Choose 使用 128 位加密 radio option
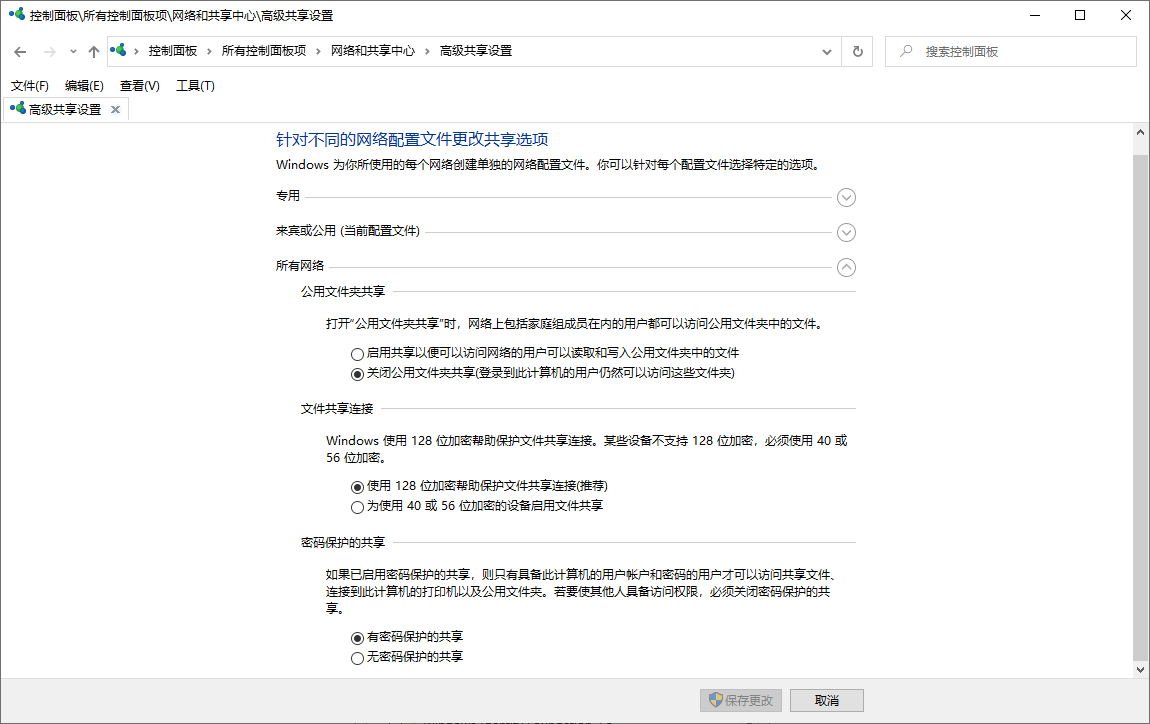1150x724 pixels. [357, 487]
